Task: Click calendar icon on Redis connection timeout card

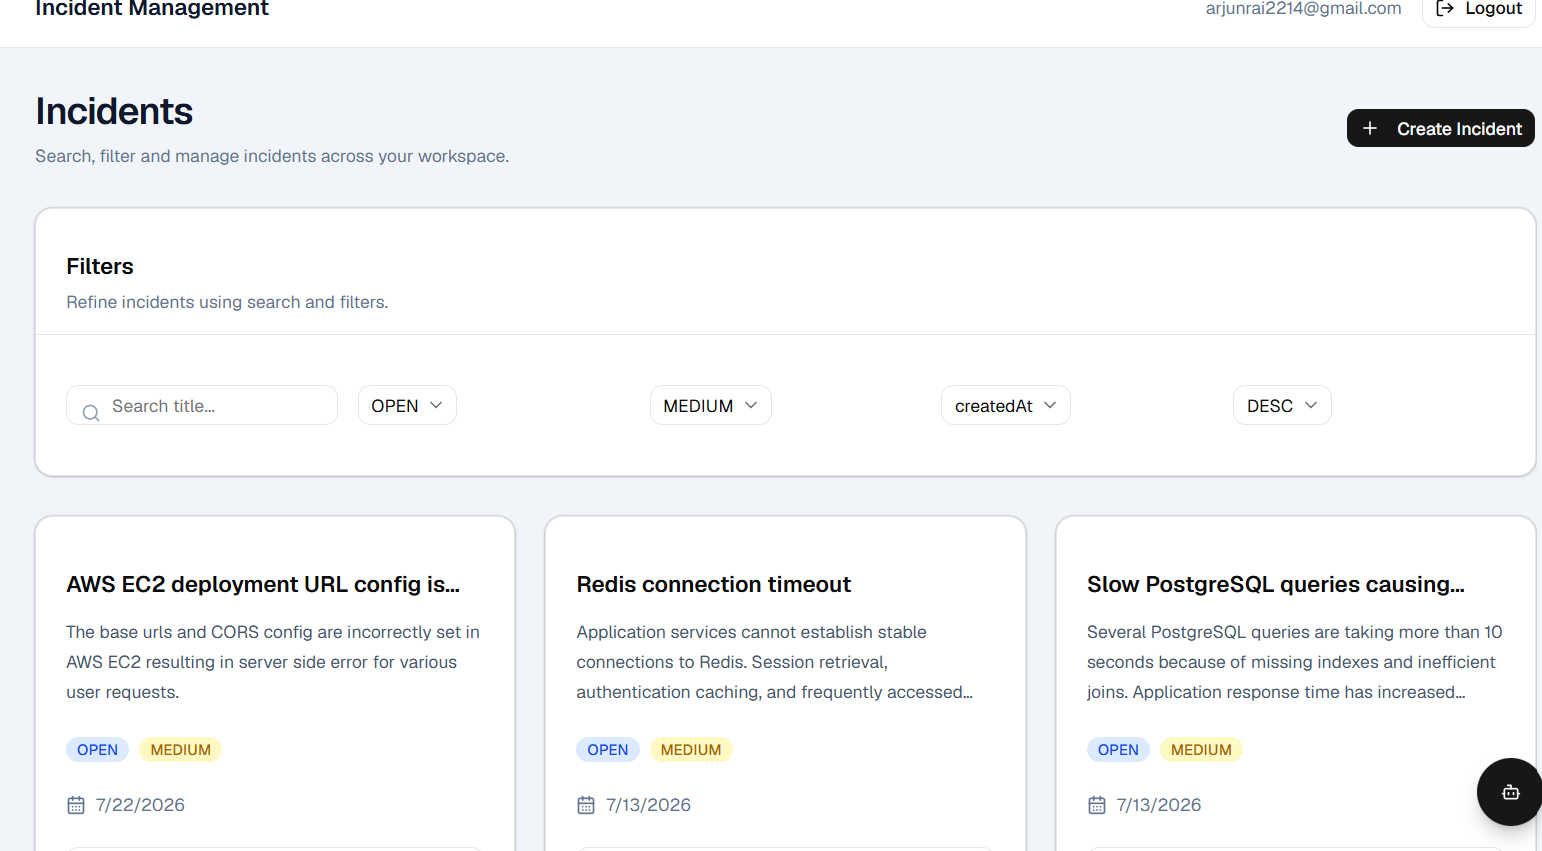Action: [586, 805]
